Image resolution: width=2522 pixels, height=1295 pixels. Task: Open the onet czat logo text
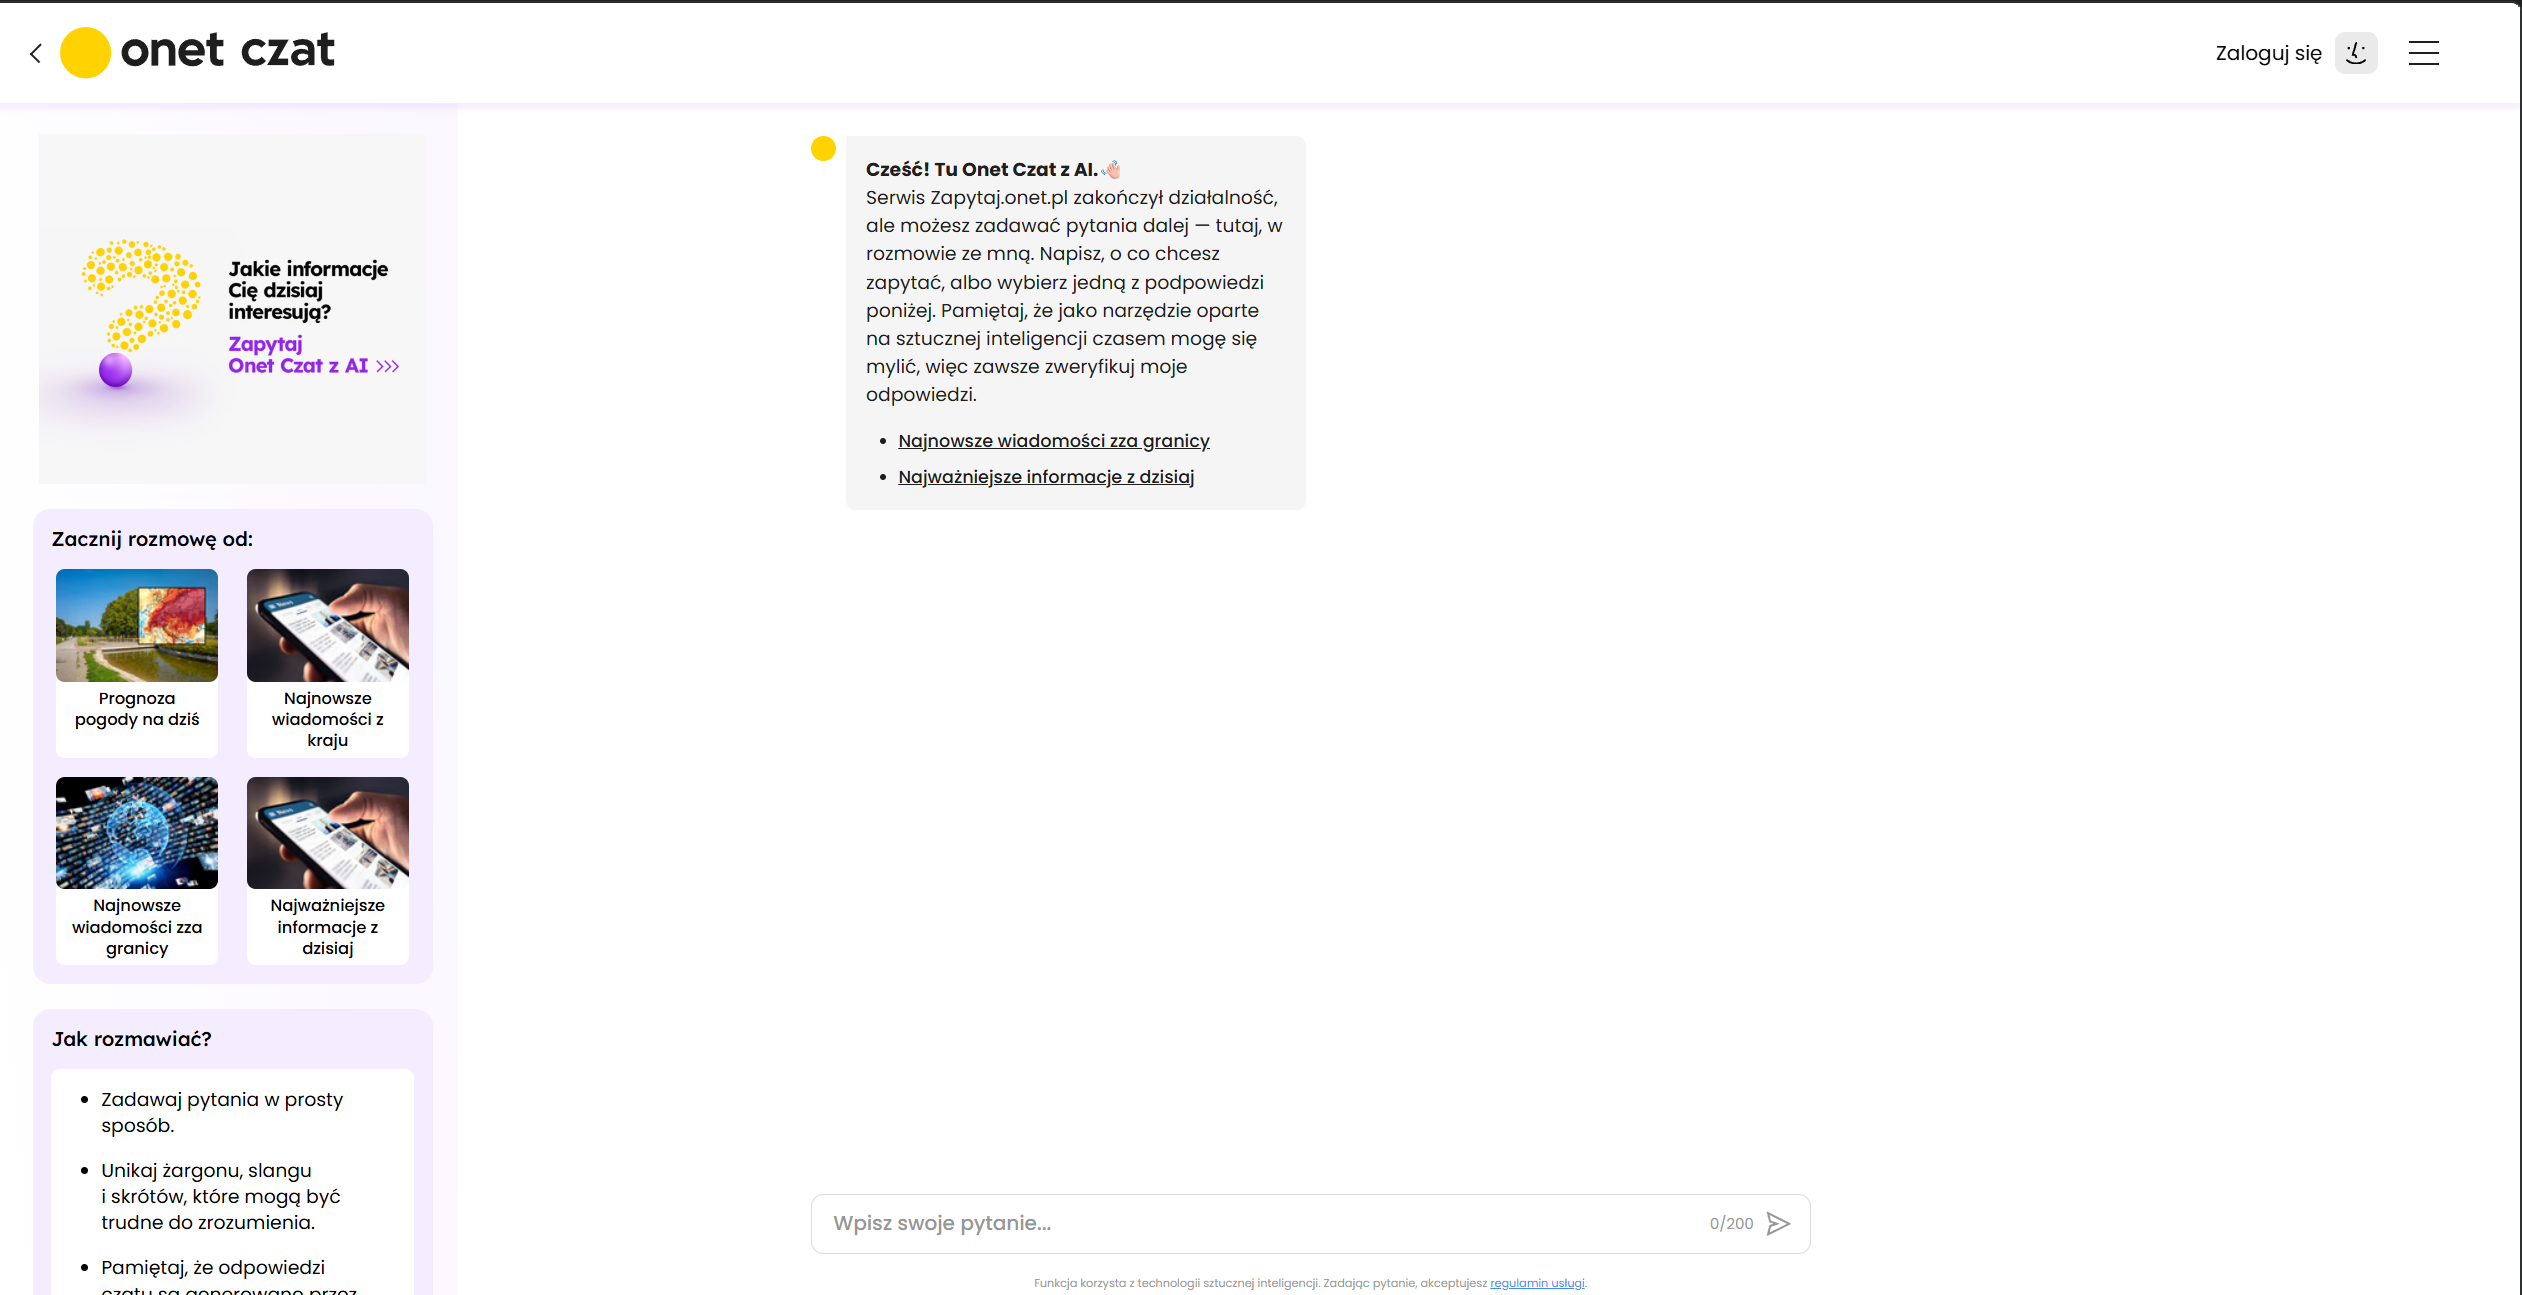[227, 50]
